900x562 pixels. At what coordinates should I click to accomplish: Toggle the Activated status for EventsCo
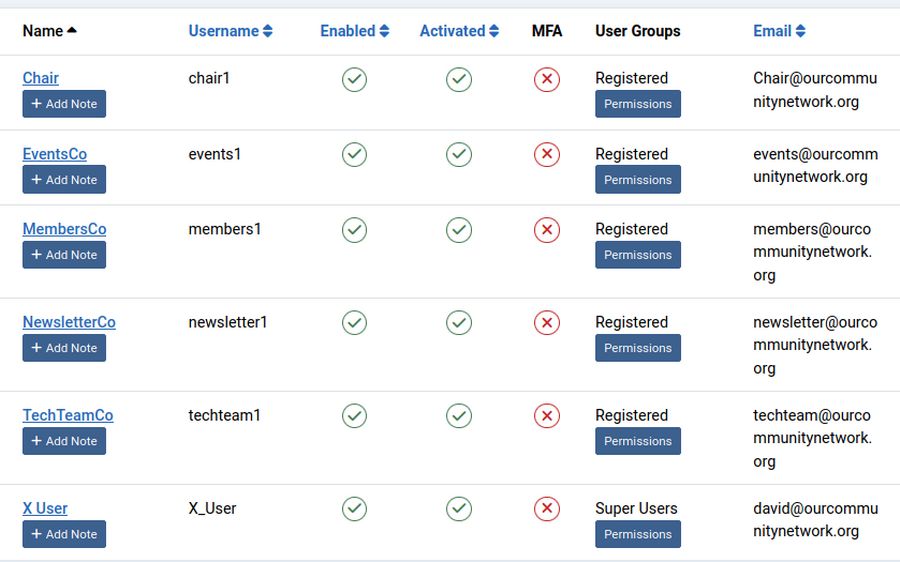459,154
